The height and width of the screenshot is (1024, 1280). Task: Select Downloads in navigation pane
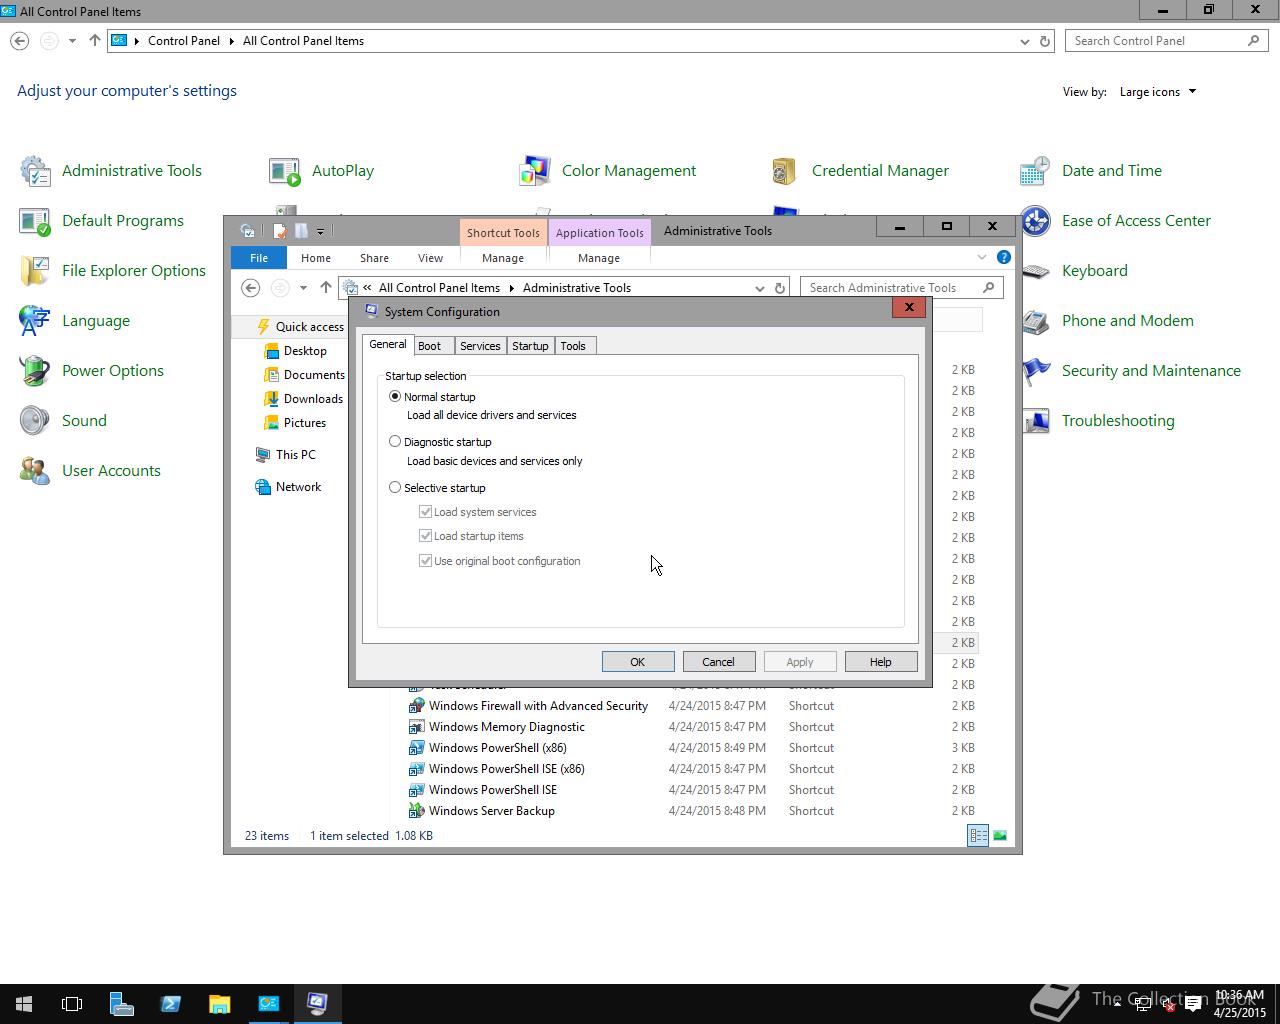303,399
